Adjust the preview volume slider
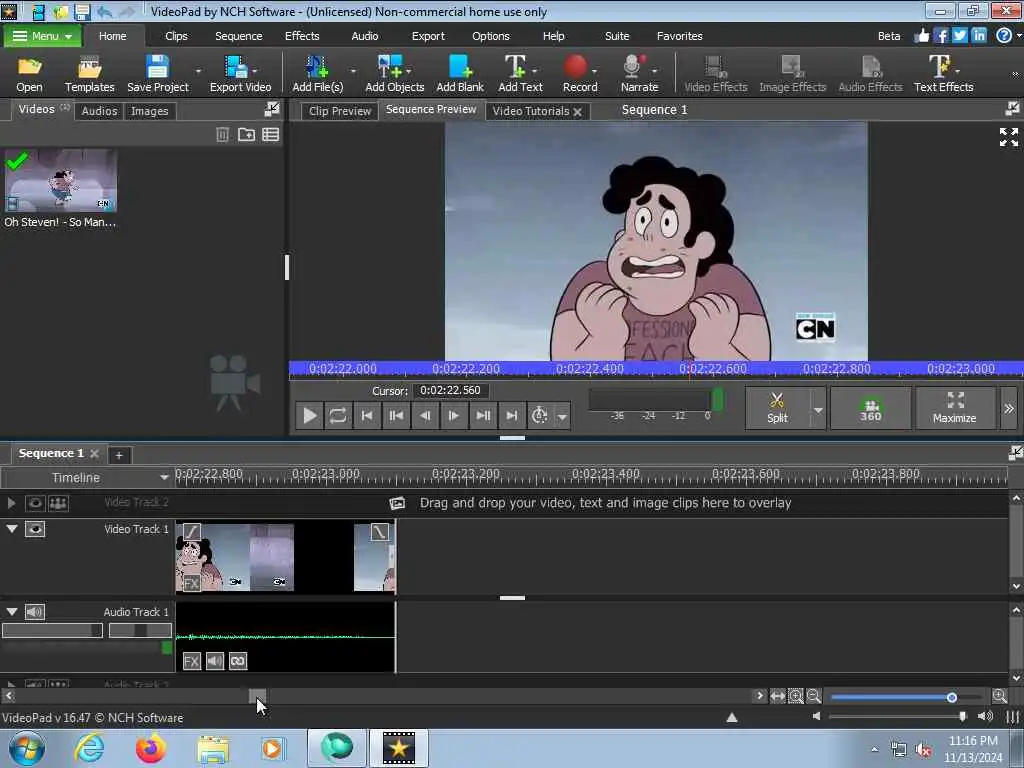 [962, 716]
